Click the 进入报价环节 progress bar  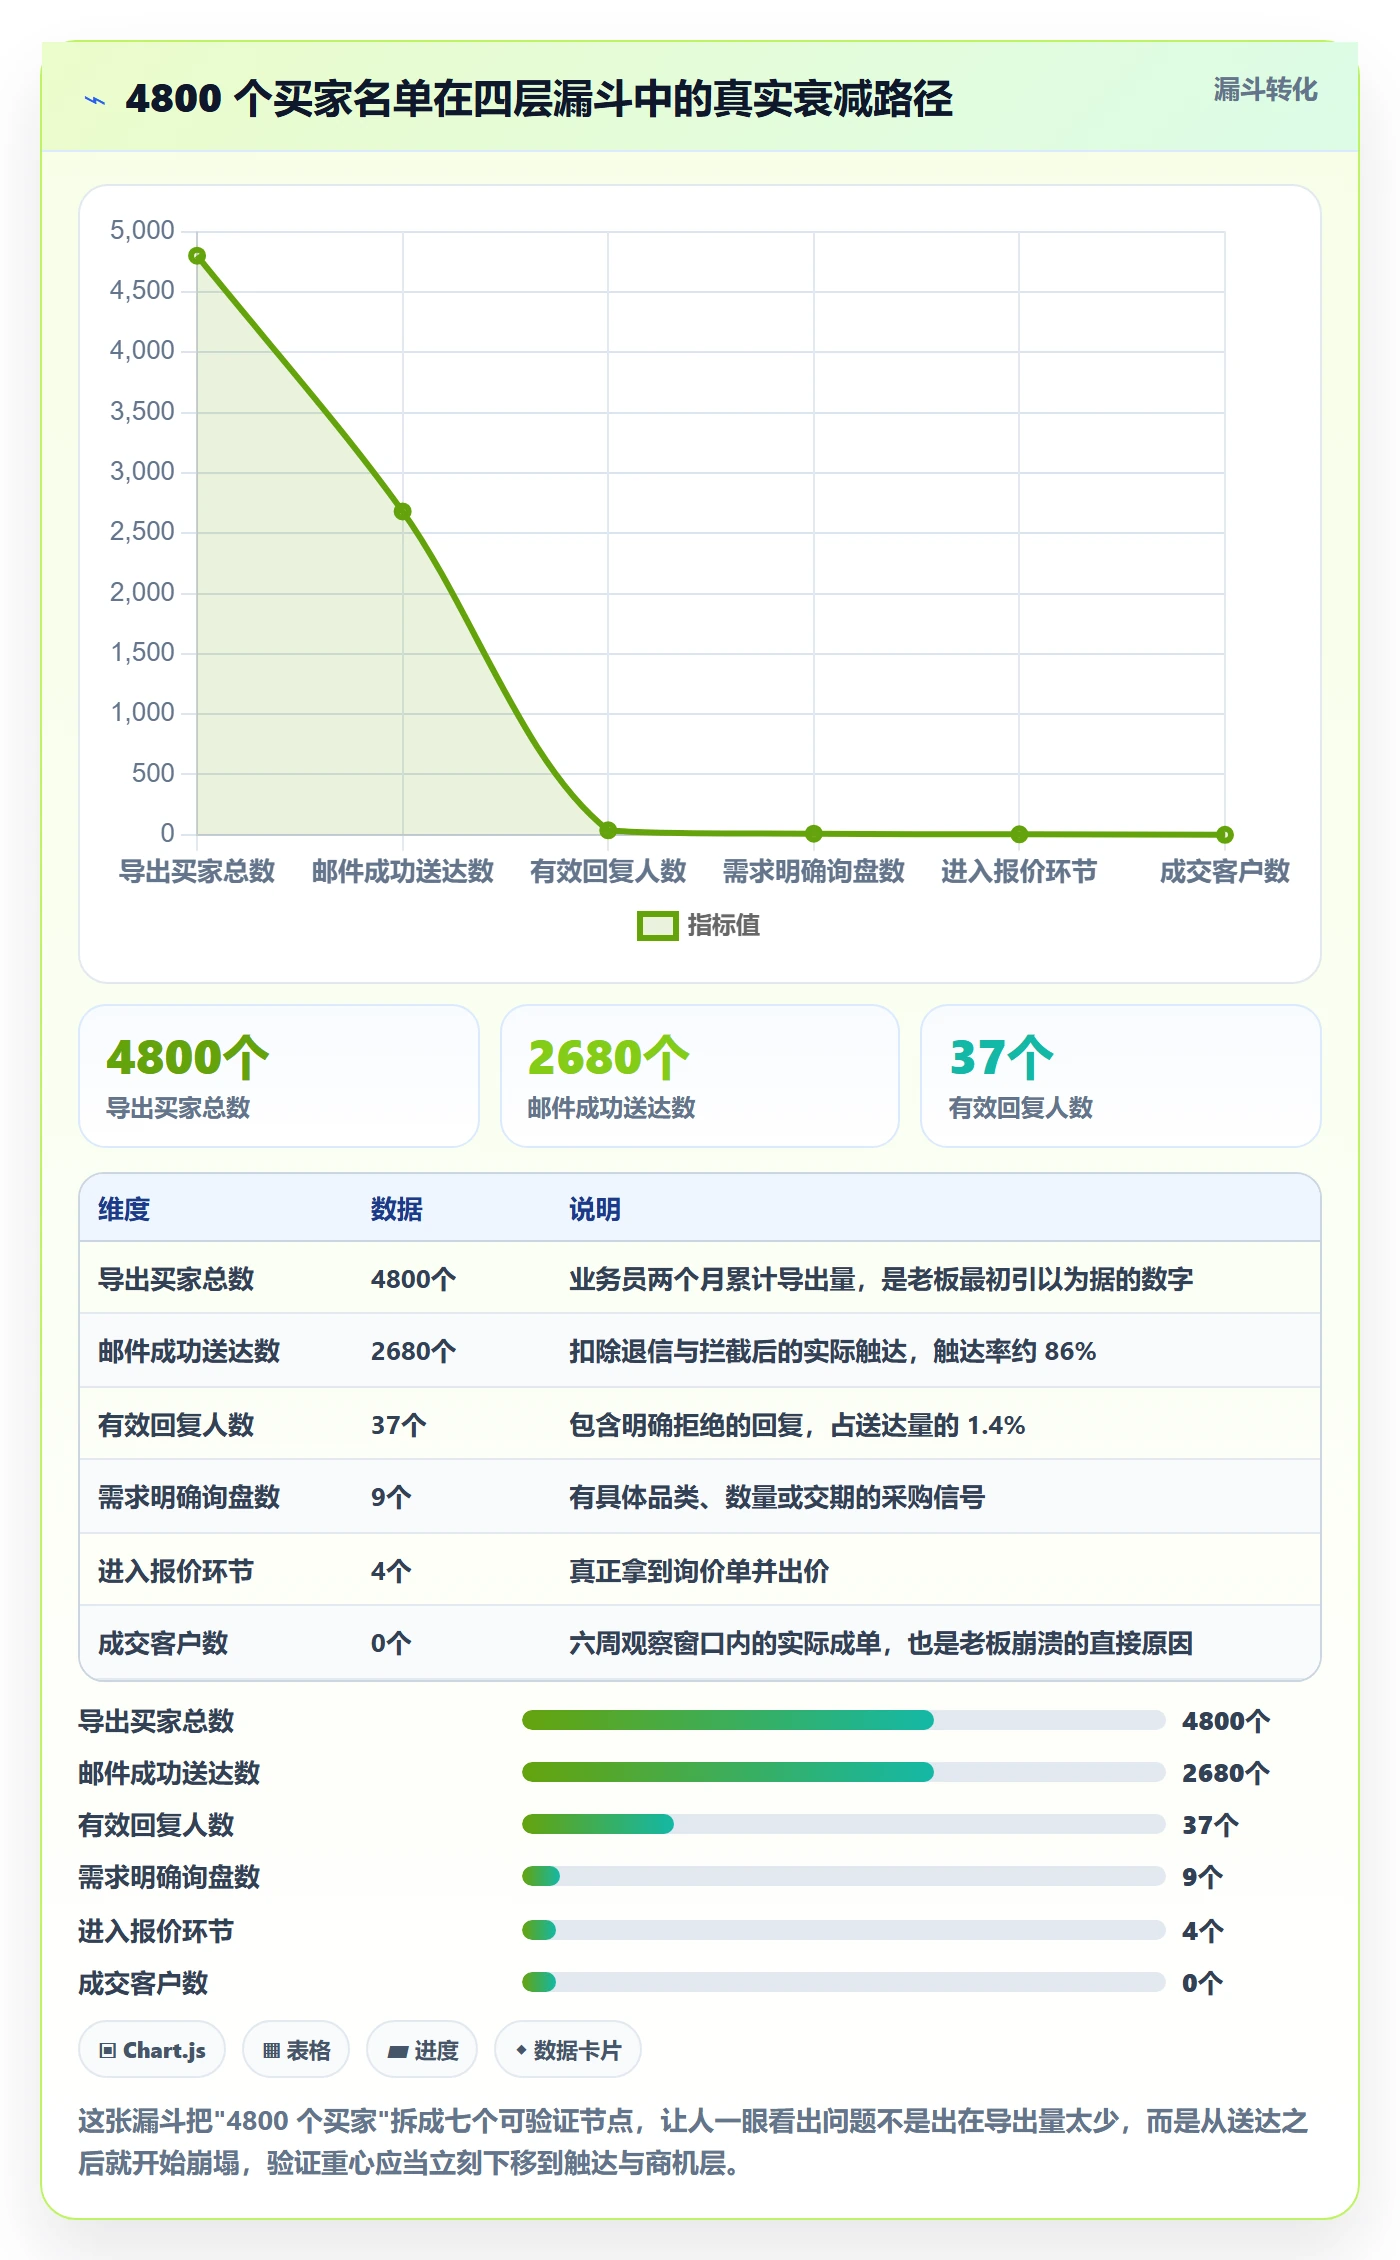844,1930
